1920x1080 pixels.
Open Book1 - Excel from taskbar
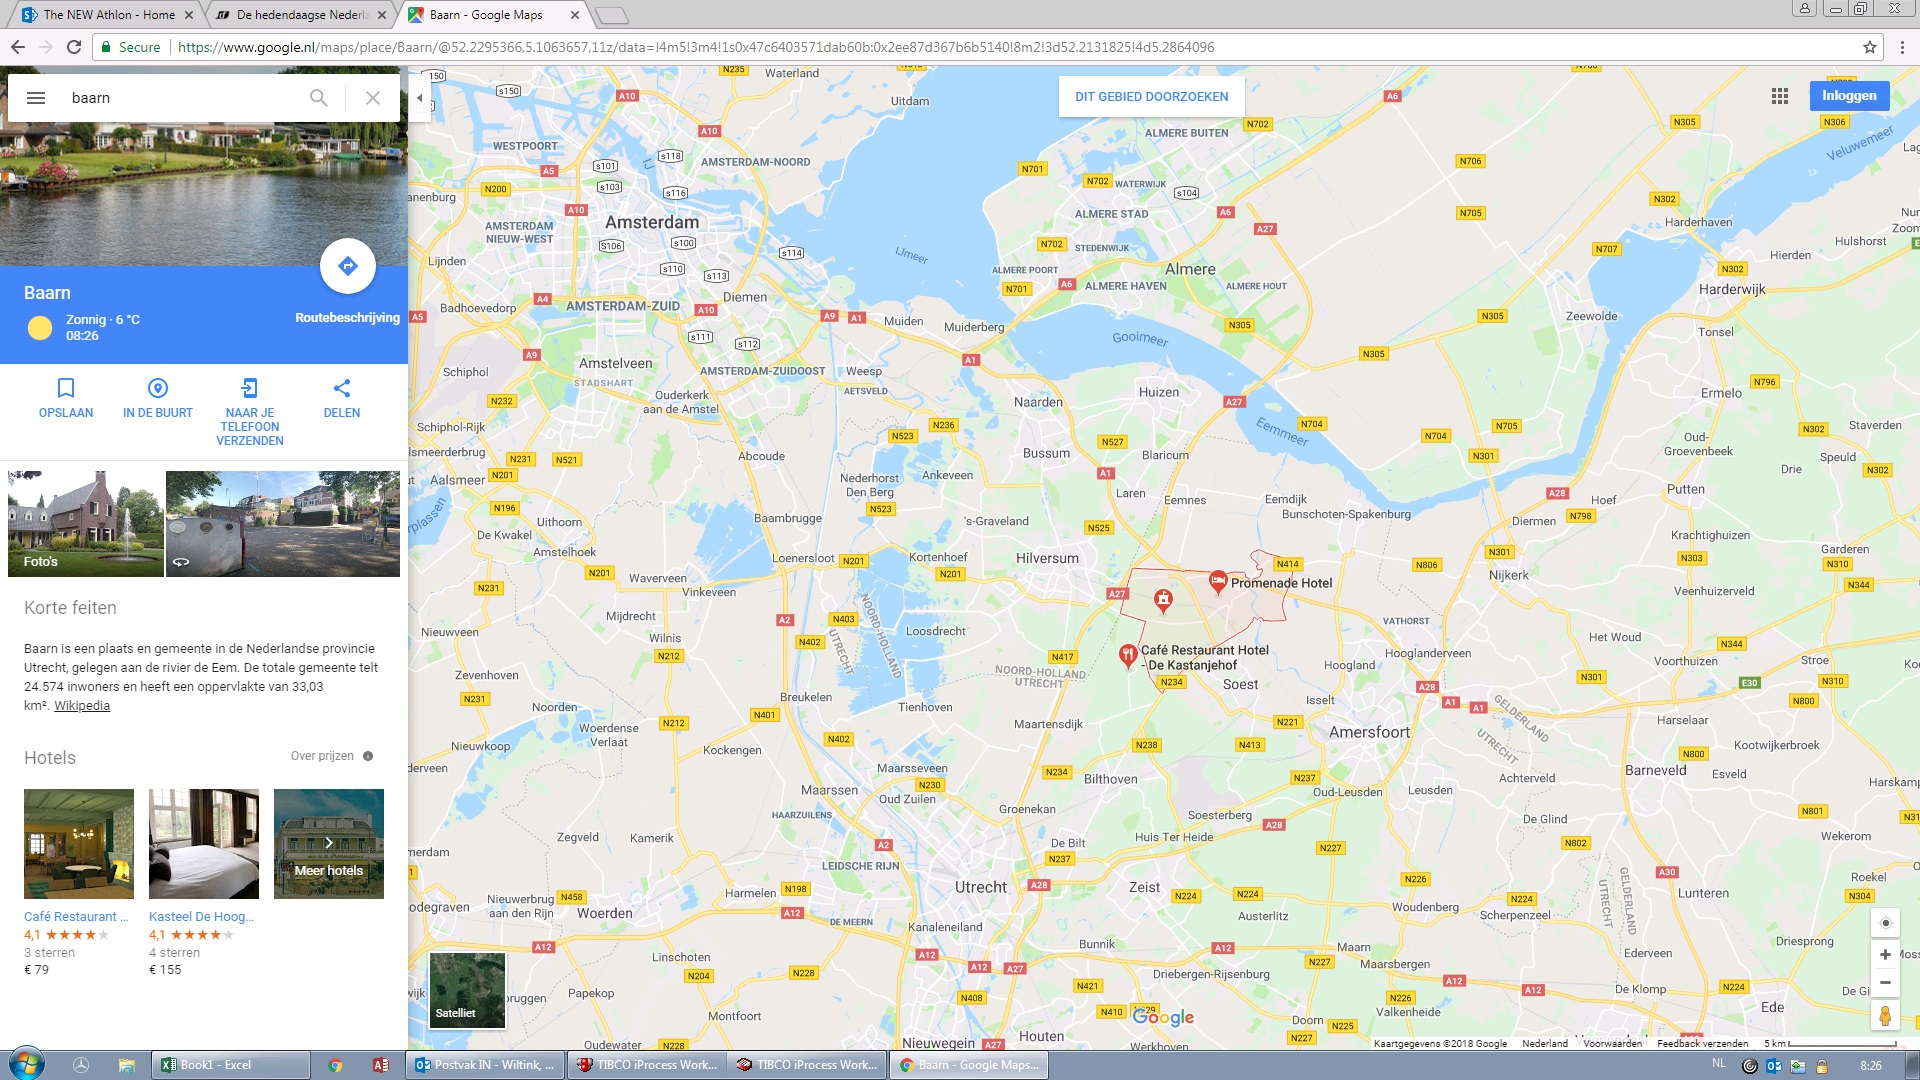coord(230,1065)
